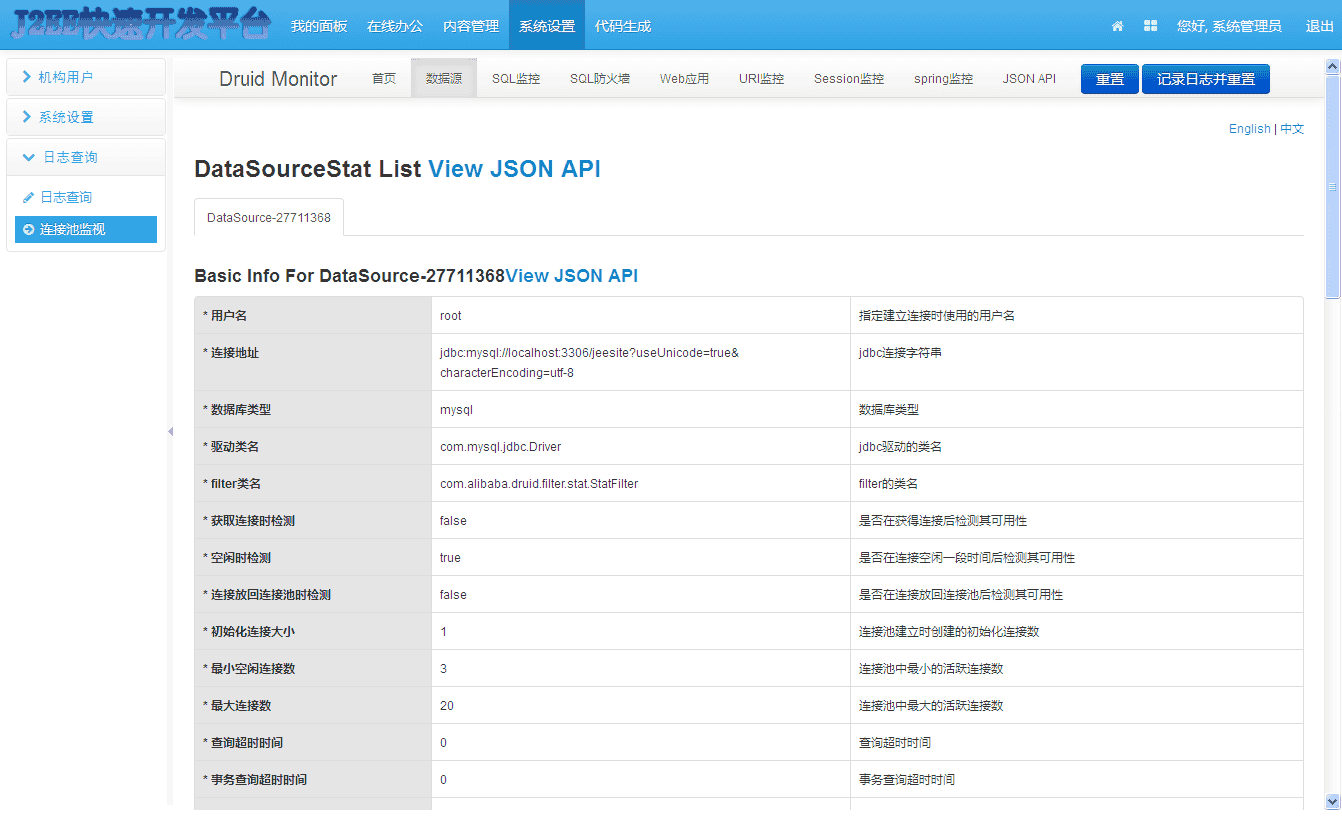The height and width of the screenshot is (817, 1342).
Task: Click the home icon in the top bar
Action: (1117, 26)
